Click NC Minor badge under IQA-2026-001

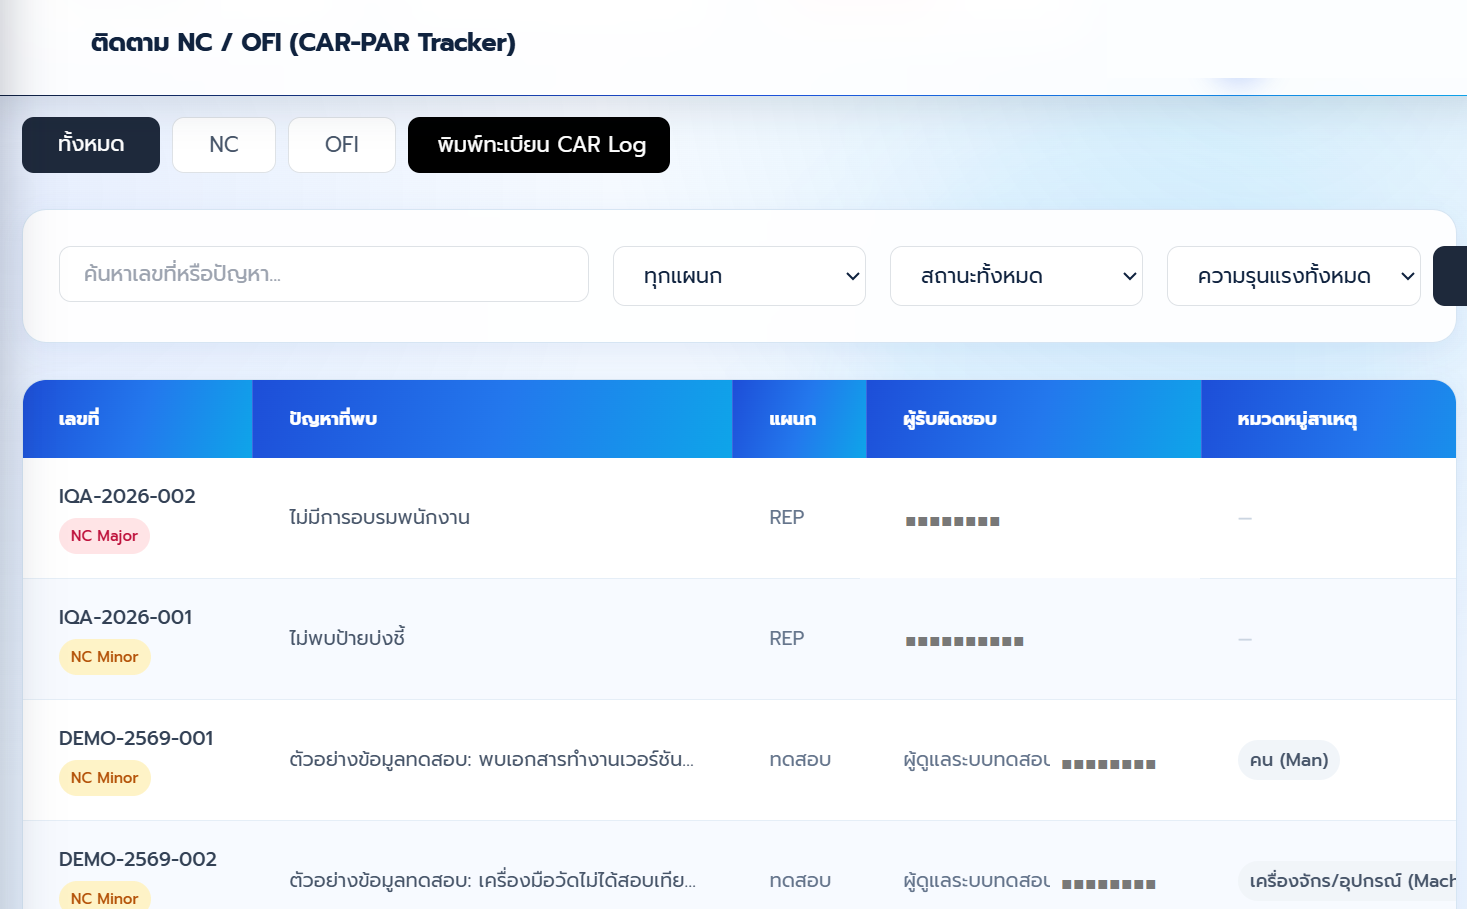click(104, 657)
